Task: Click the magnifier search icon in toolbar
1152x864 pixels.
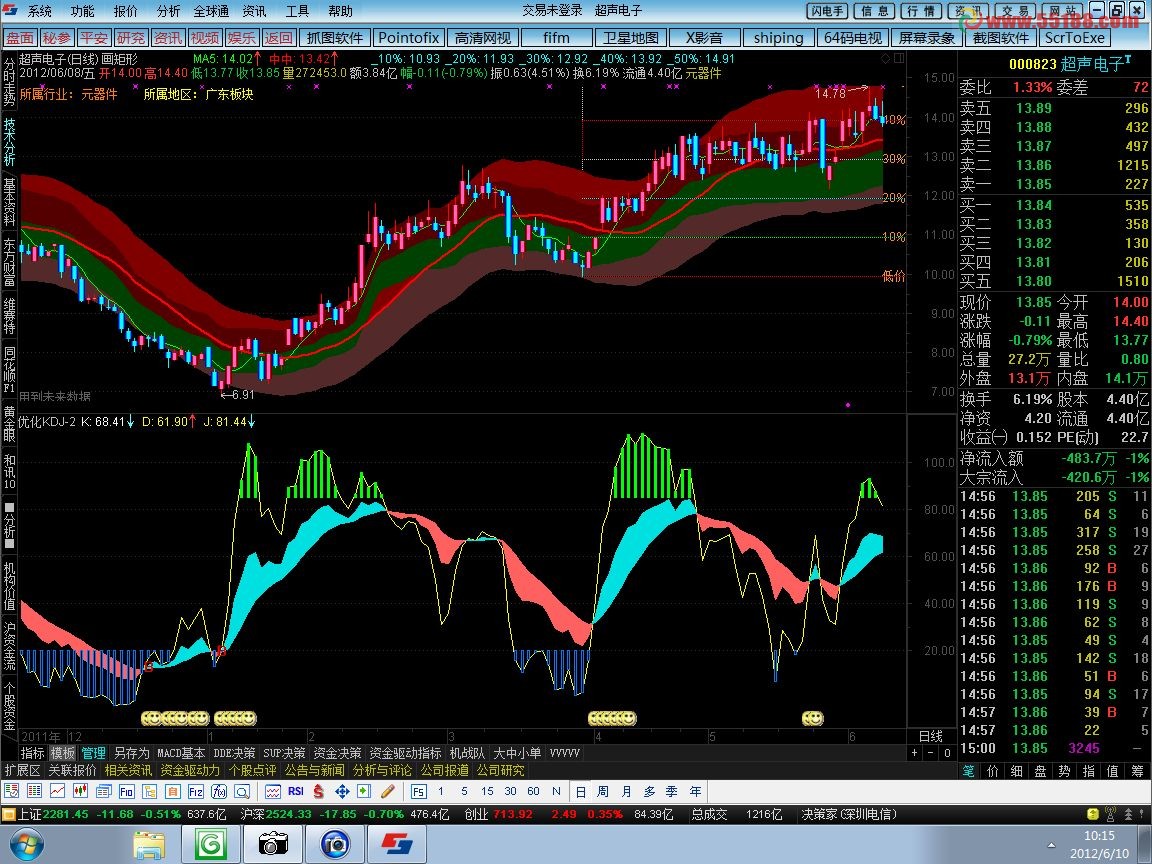Action: coord(242,791)
